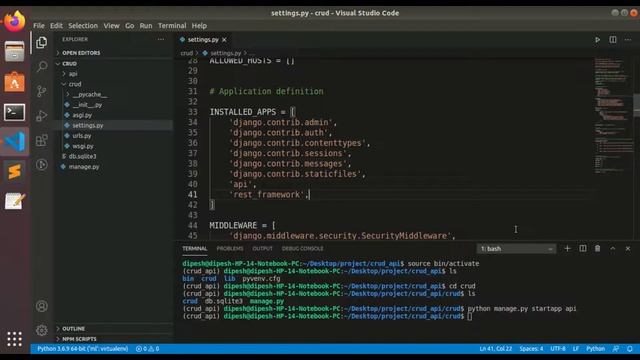Image resolution: width=640 pixels, height=360 pixels.
Task: Open the Run menu
Action: [146, 26]
